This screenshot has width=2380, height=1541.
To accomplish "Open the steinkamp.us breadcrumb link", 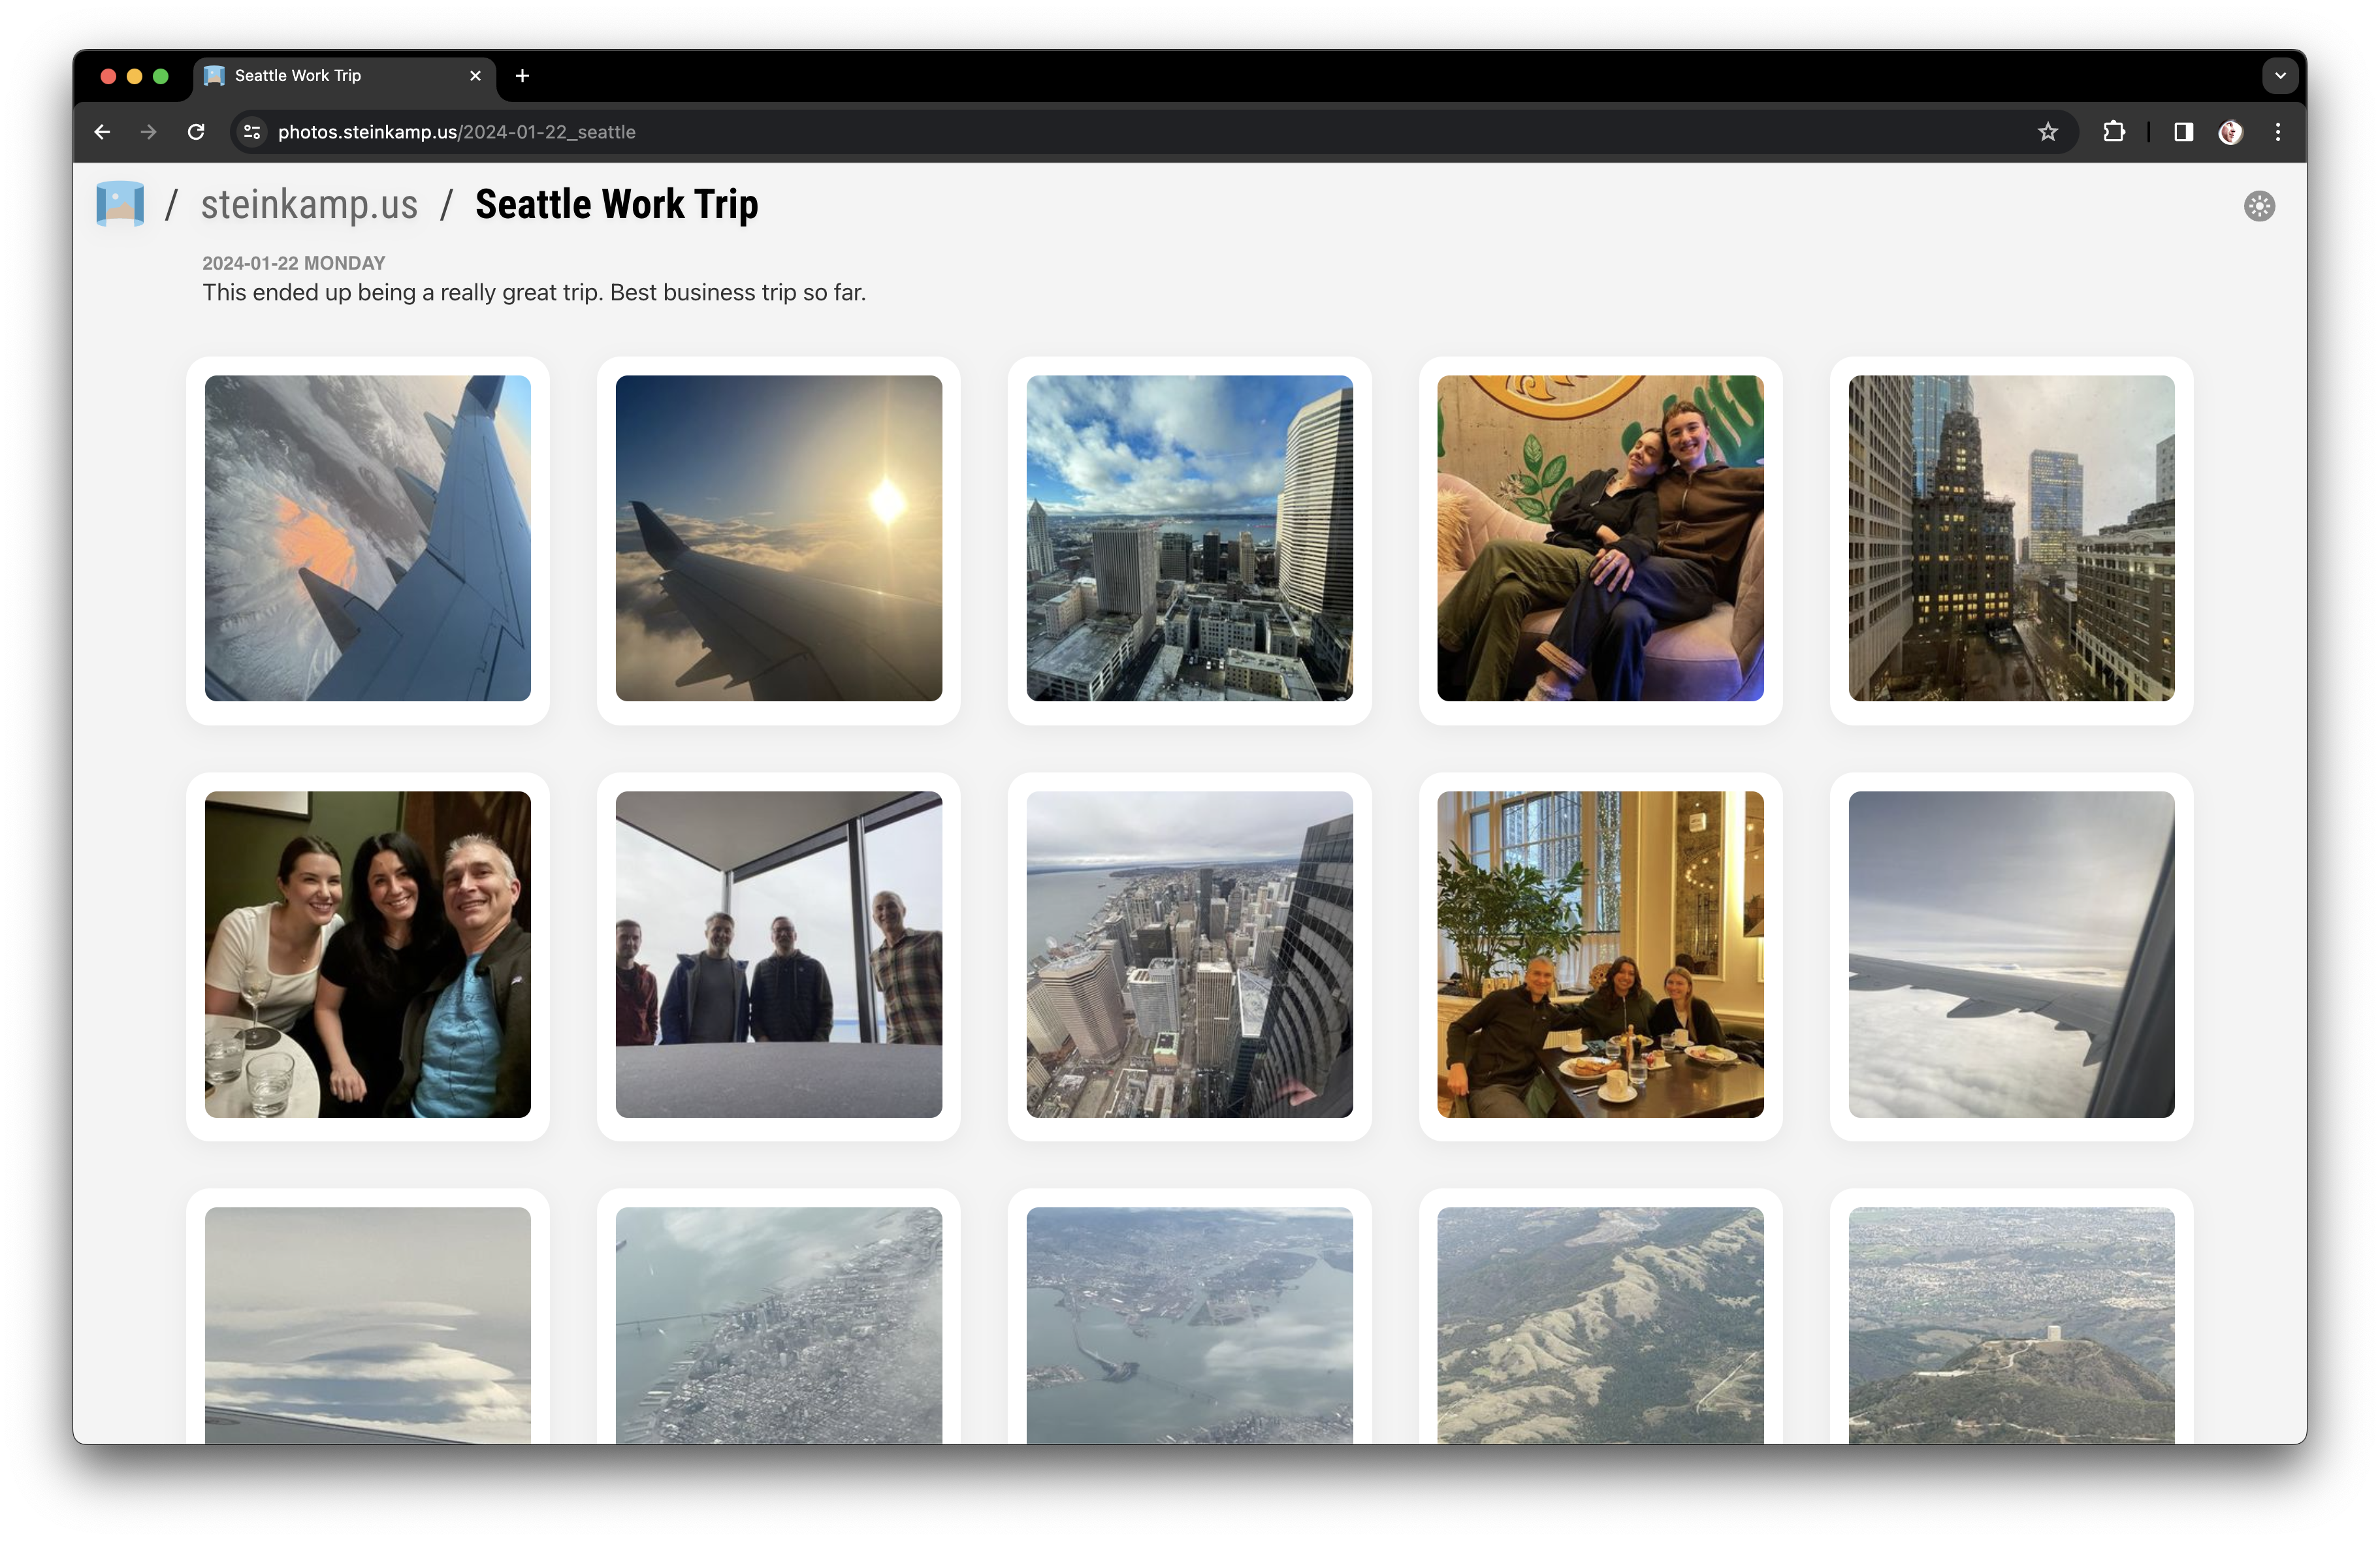I will pos(309,204).
